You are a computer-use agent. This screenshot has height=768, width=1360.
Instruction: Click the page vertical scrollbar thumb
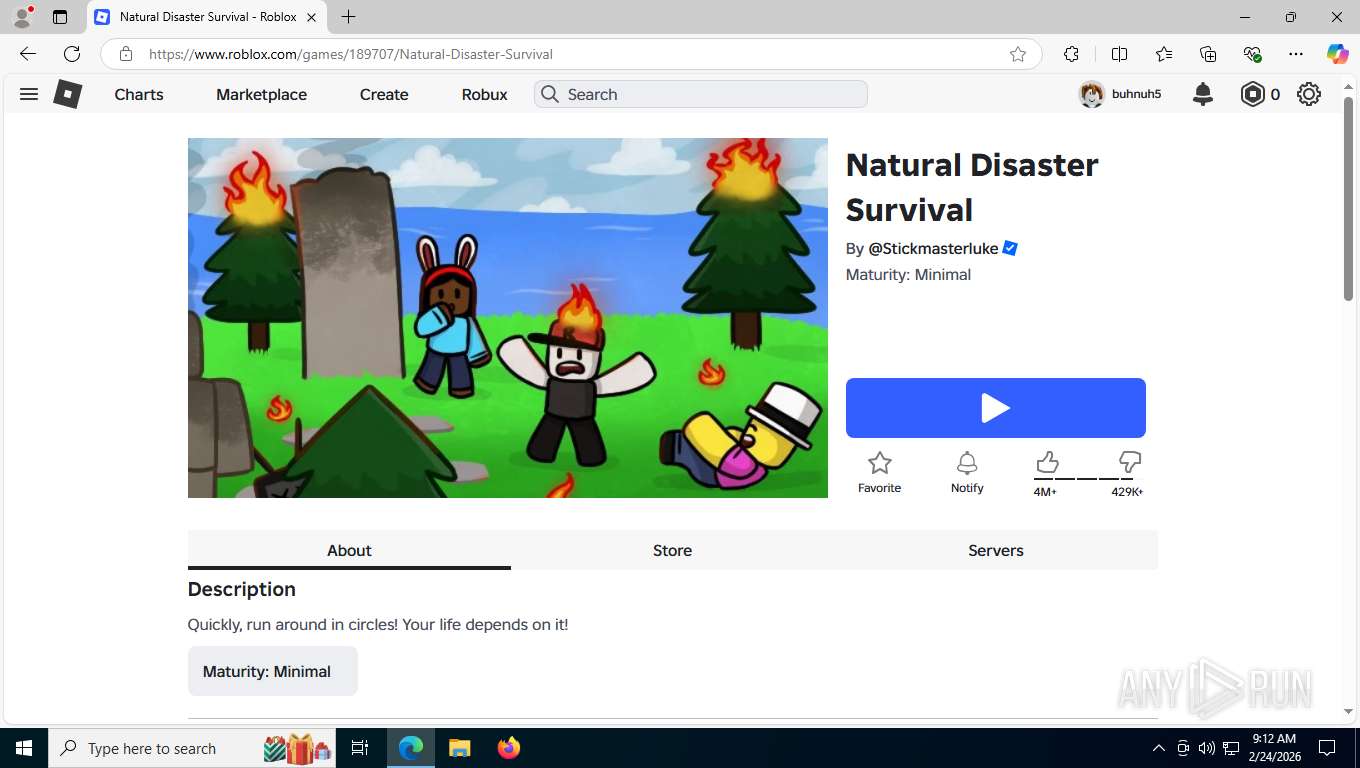pyautogui.click(x=1349, y=197)
